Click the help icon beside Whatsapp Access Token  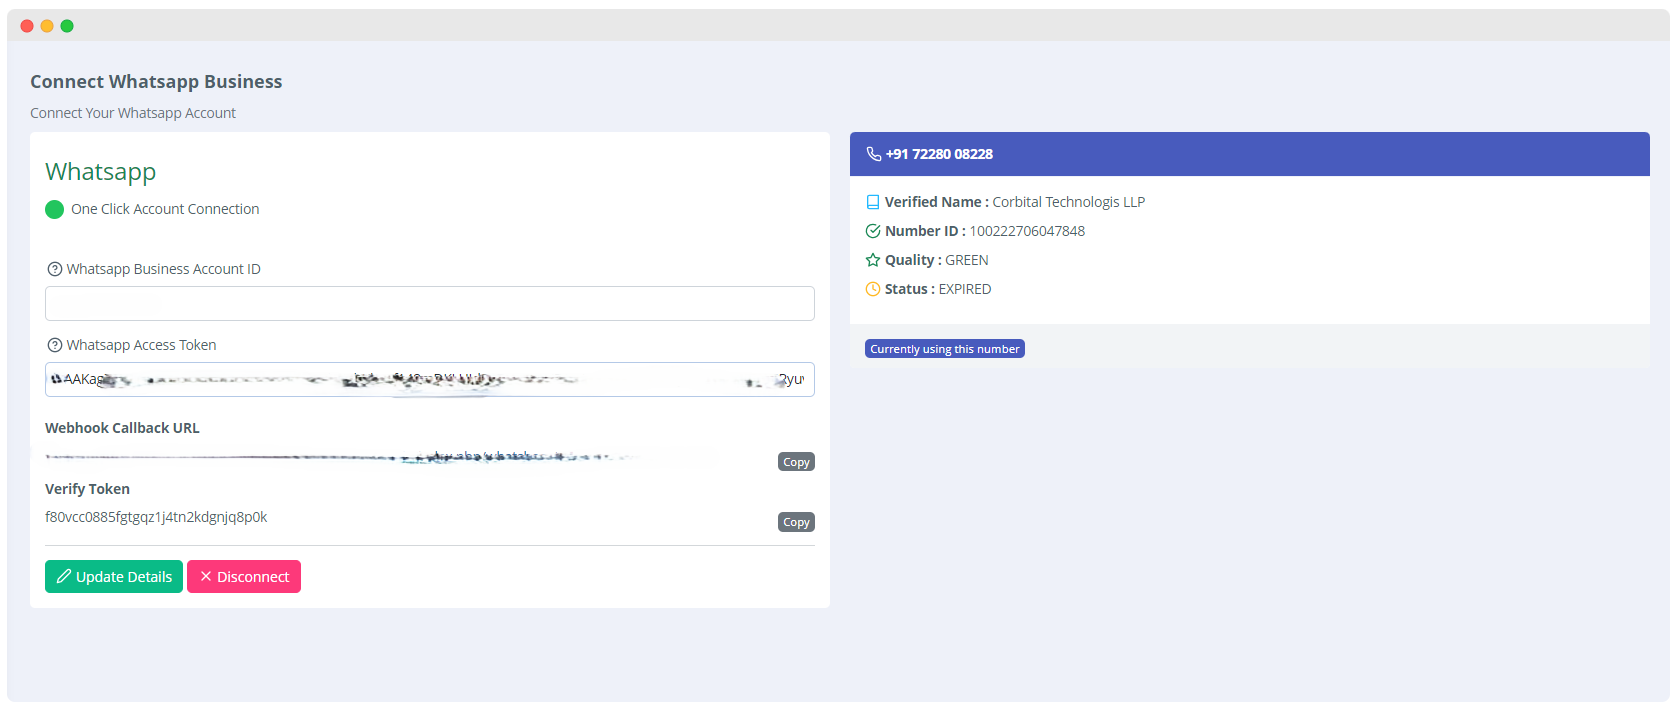(55, 345)
